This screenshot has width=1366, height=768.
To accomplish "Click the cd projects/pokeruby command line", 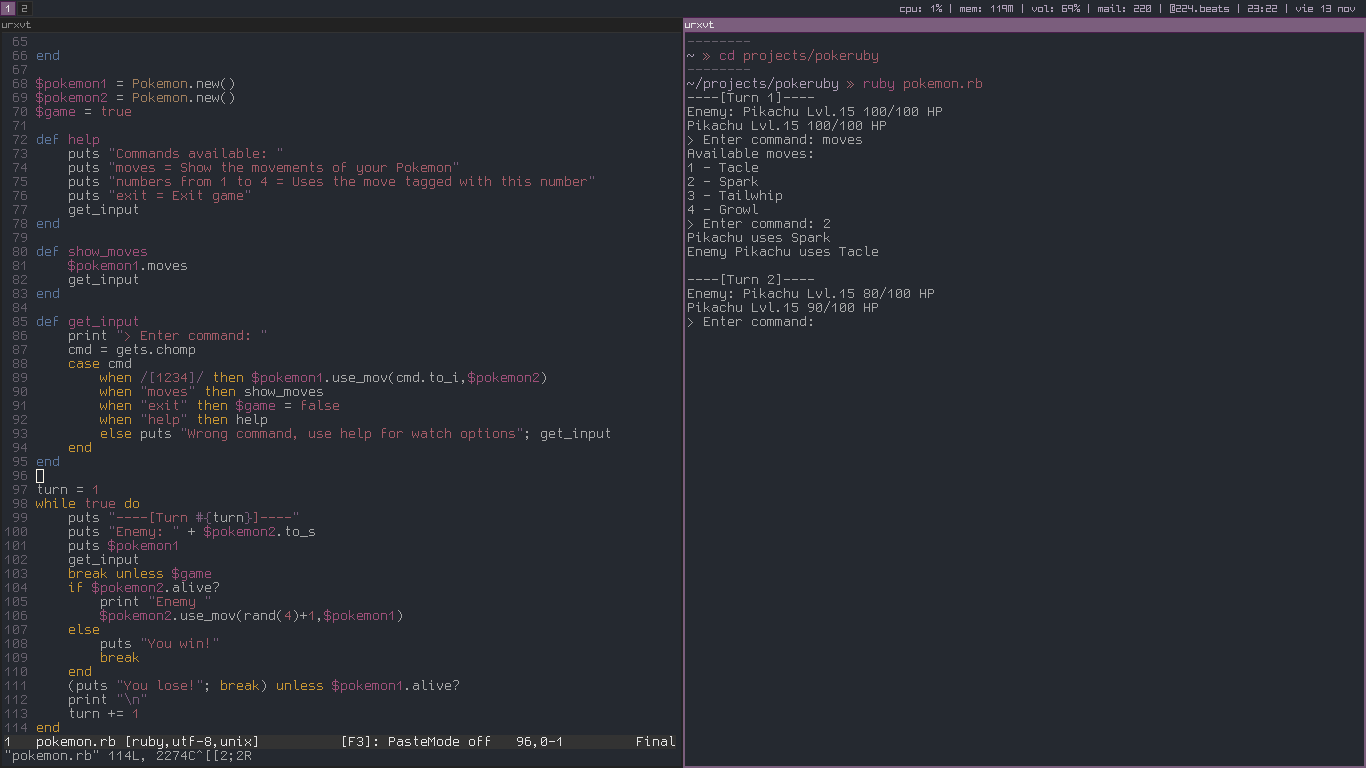I will [x=799, y=56].
